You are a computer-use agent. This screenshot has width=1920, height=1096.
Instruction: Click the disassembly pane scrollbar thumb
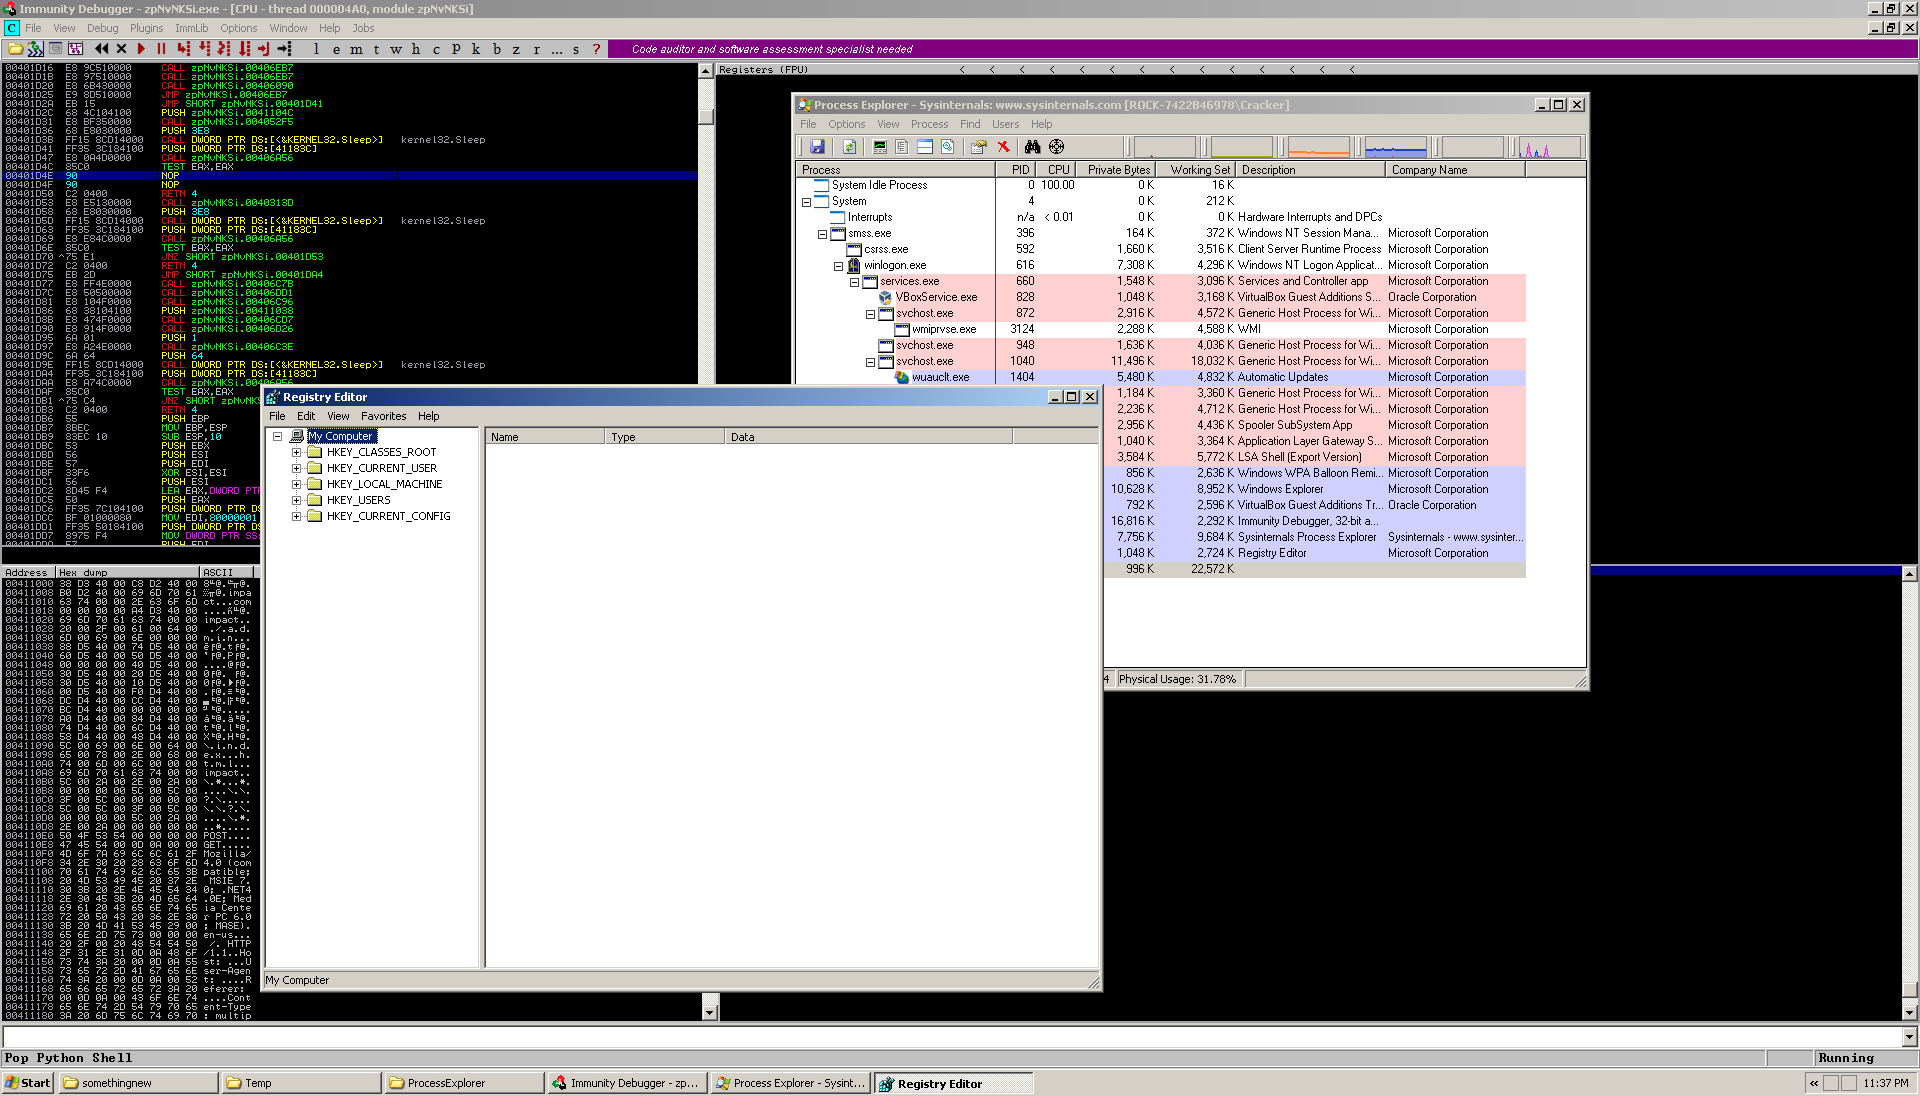[706, 116]
